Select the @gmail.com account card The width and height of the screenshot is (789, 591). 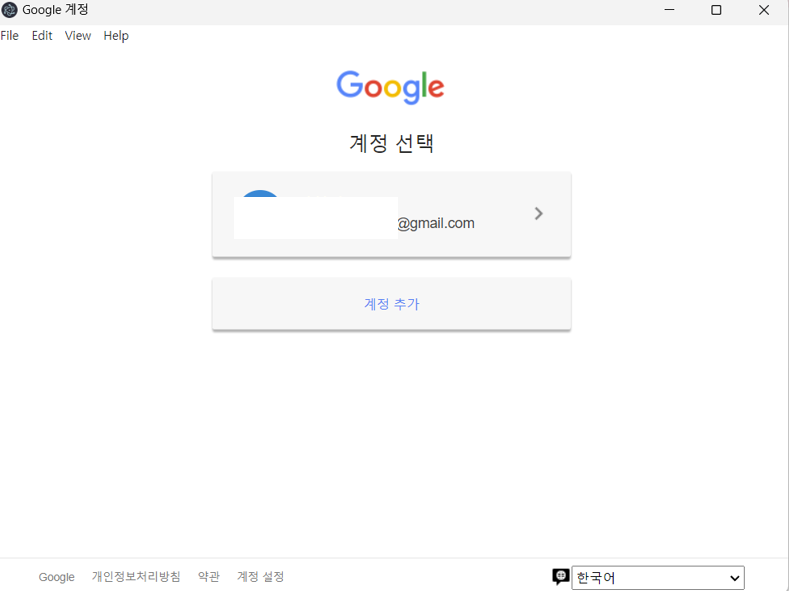click(x=391, y=215)
